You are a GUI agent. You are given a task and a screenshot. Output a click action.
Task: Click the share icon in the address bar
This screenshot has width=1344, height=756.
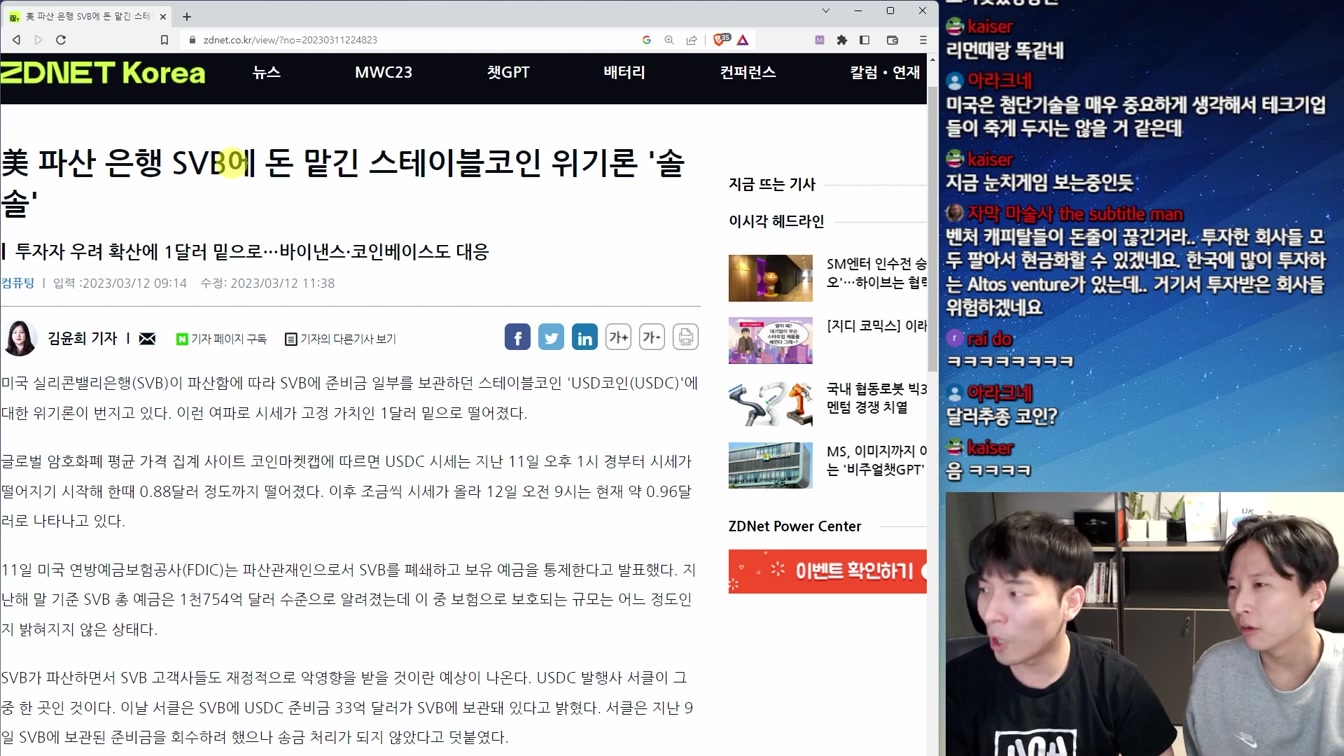click(x=691, y=40)
